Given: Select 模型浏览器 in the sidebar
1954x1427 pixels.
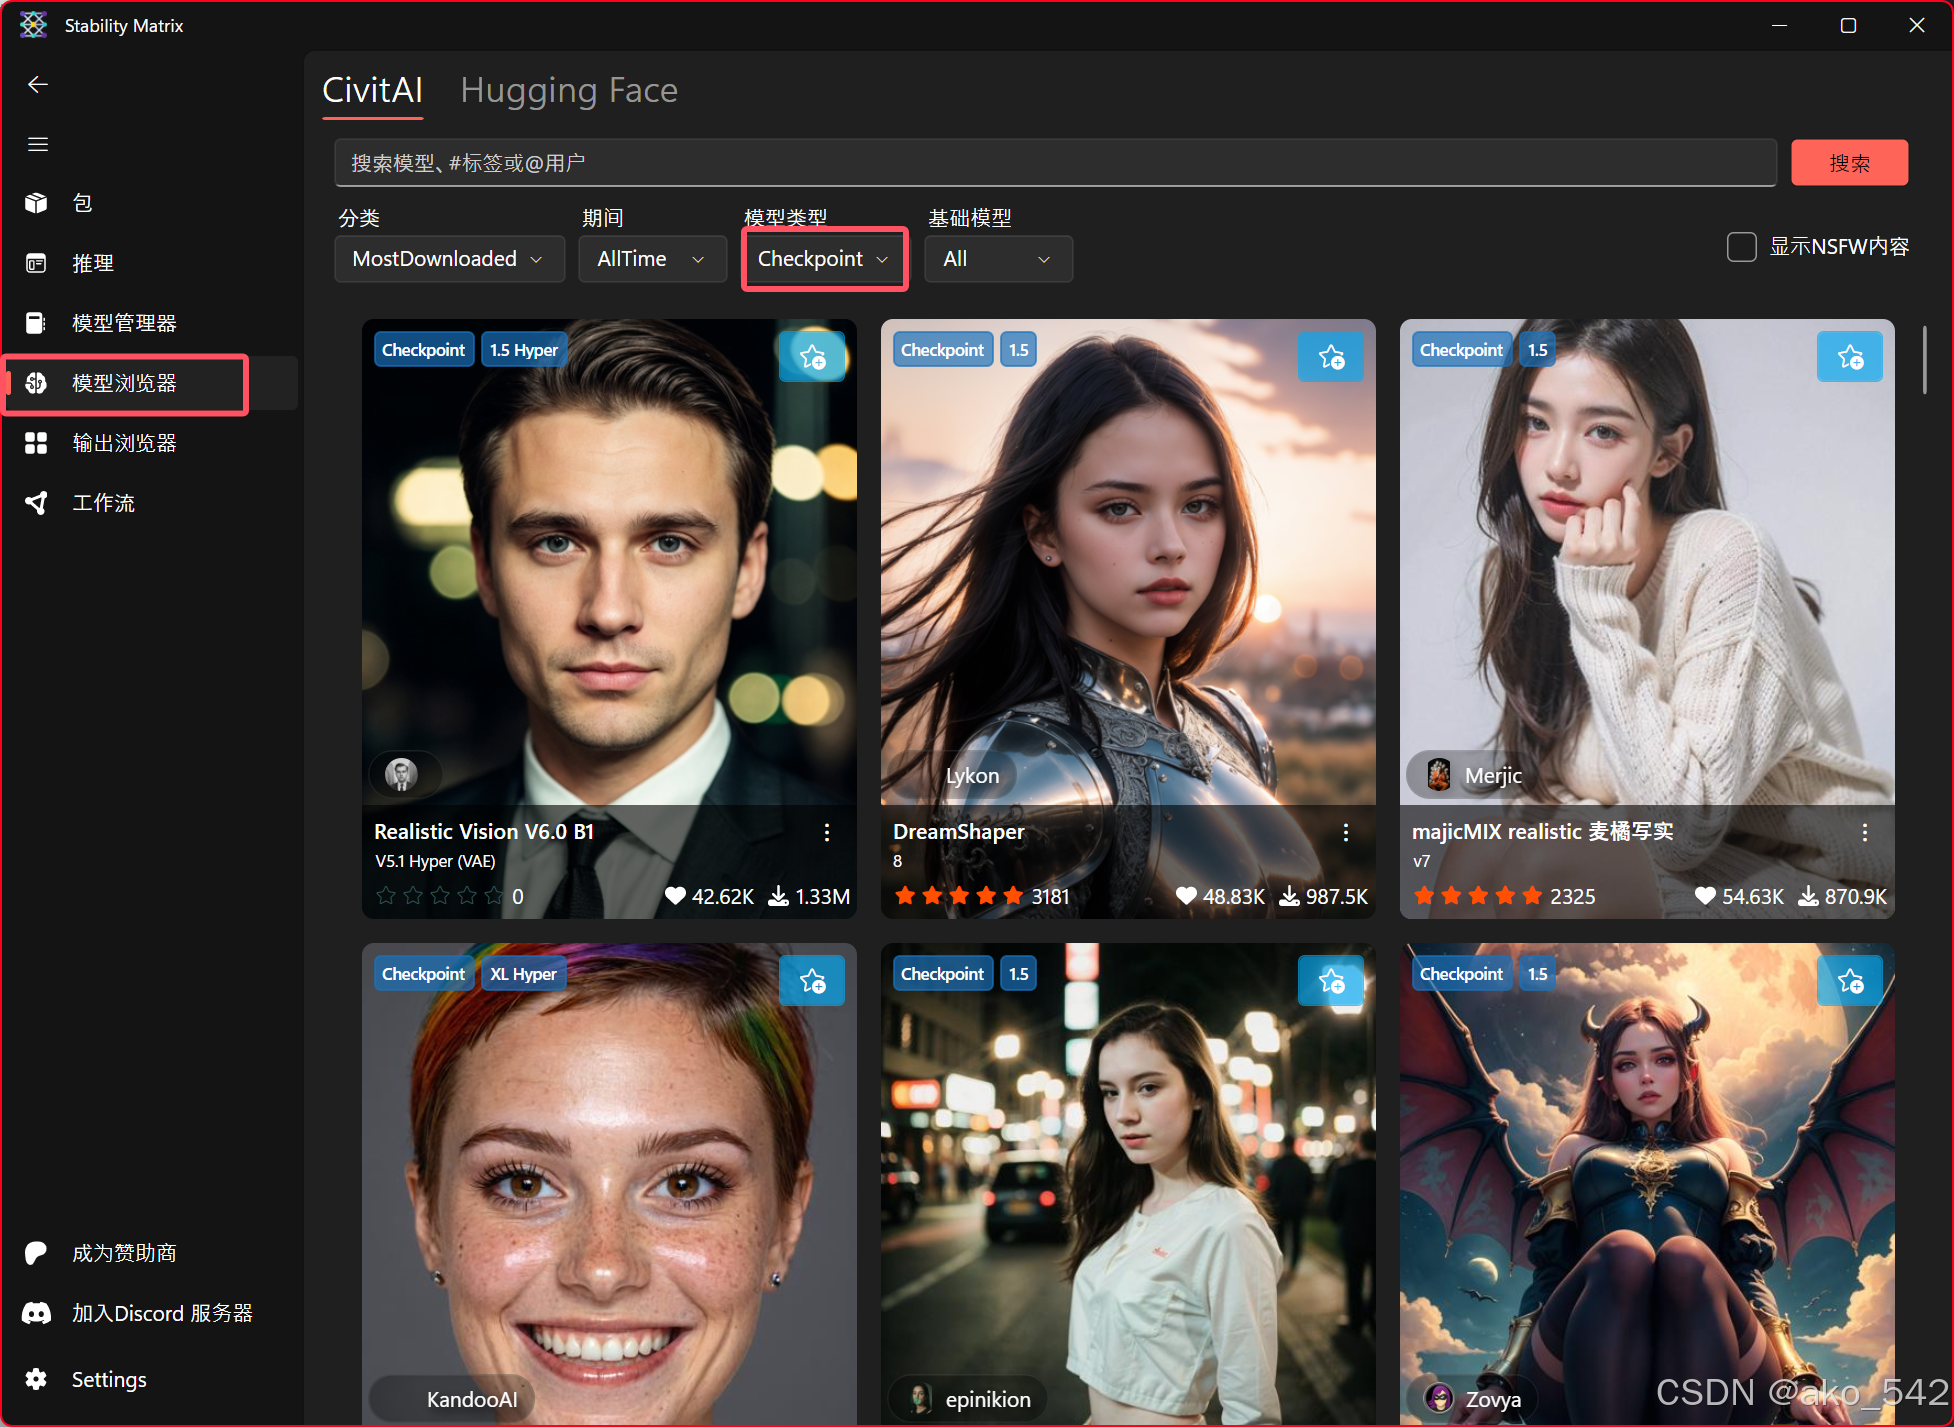Looking at the screenshot, I should click(x=150, y=383).
